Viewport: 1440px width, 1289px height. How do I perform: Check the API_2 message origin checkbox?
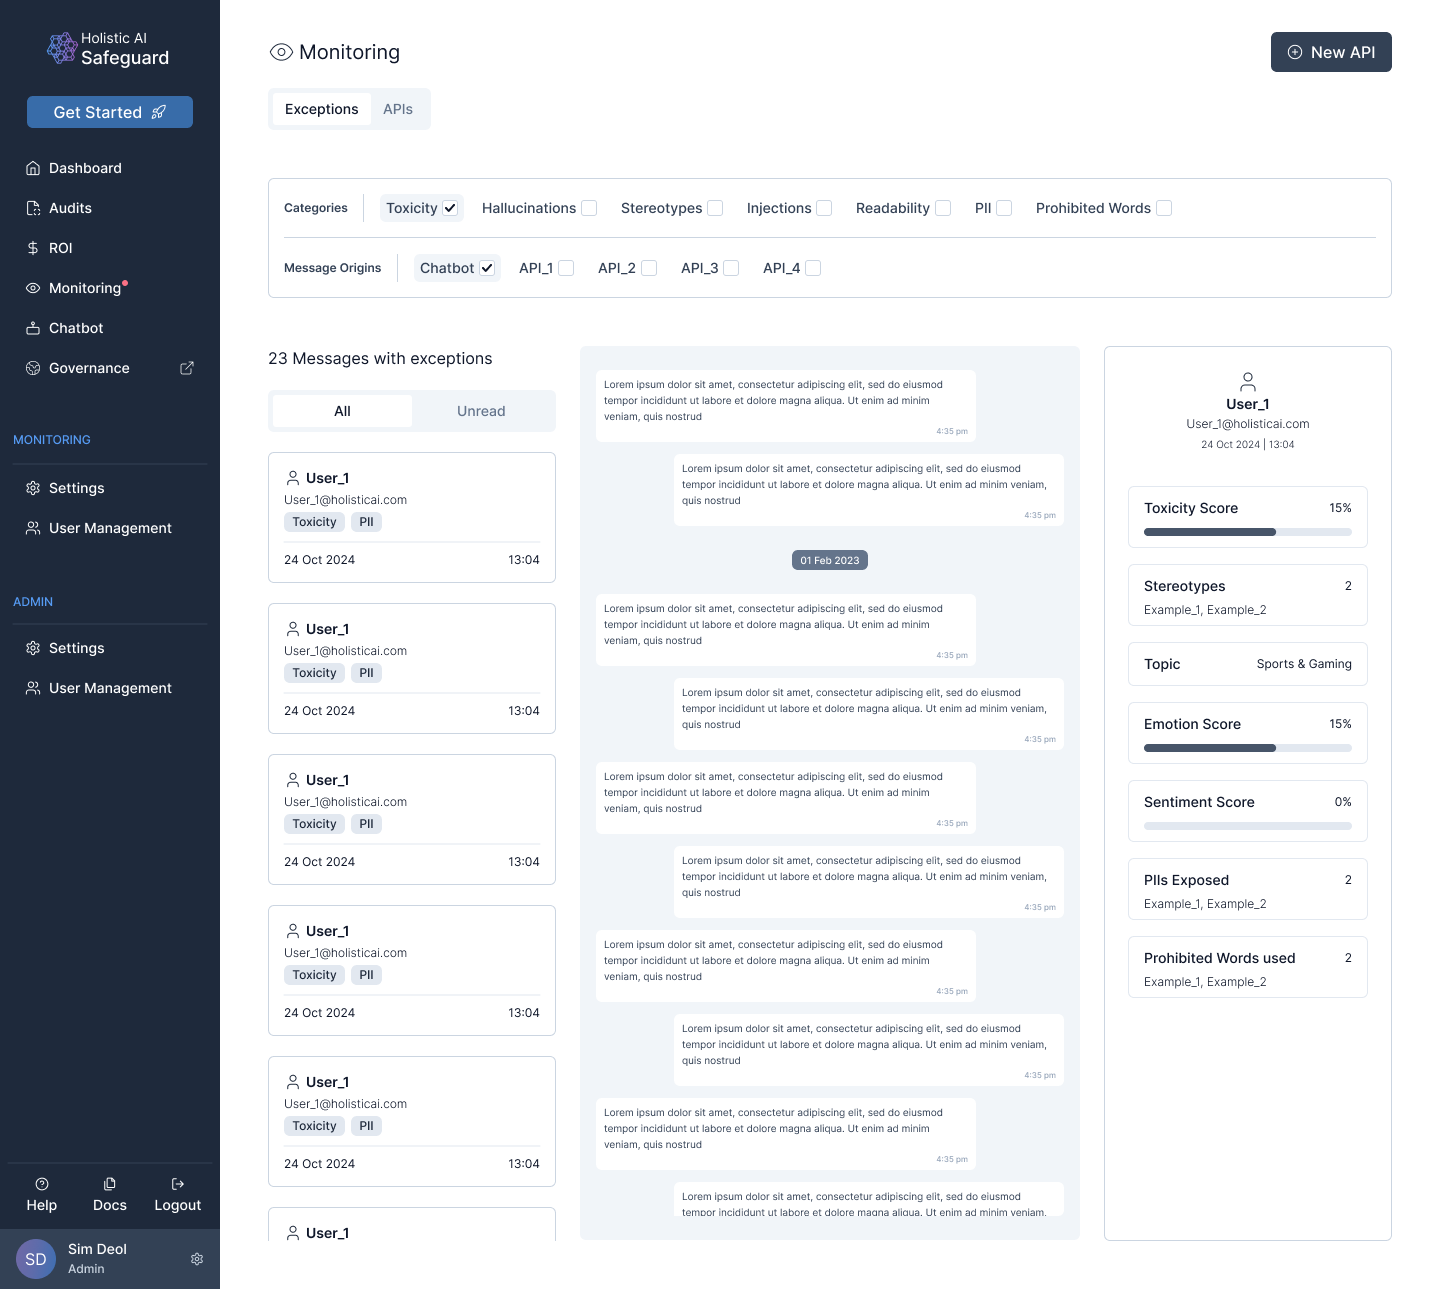pos(649,268)
